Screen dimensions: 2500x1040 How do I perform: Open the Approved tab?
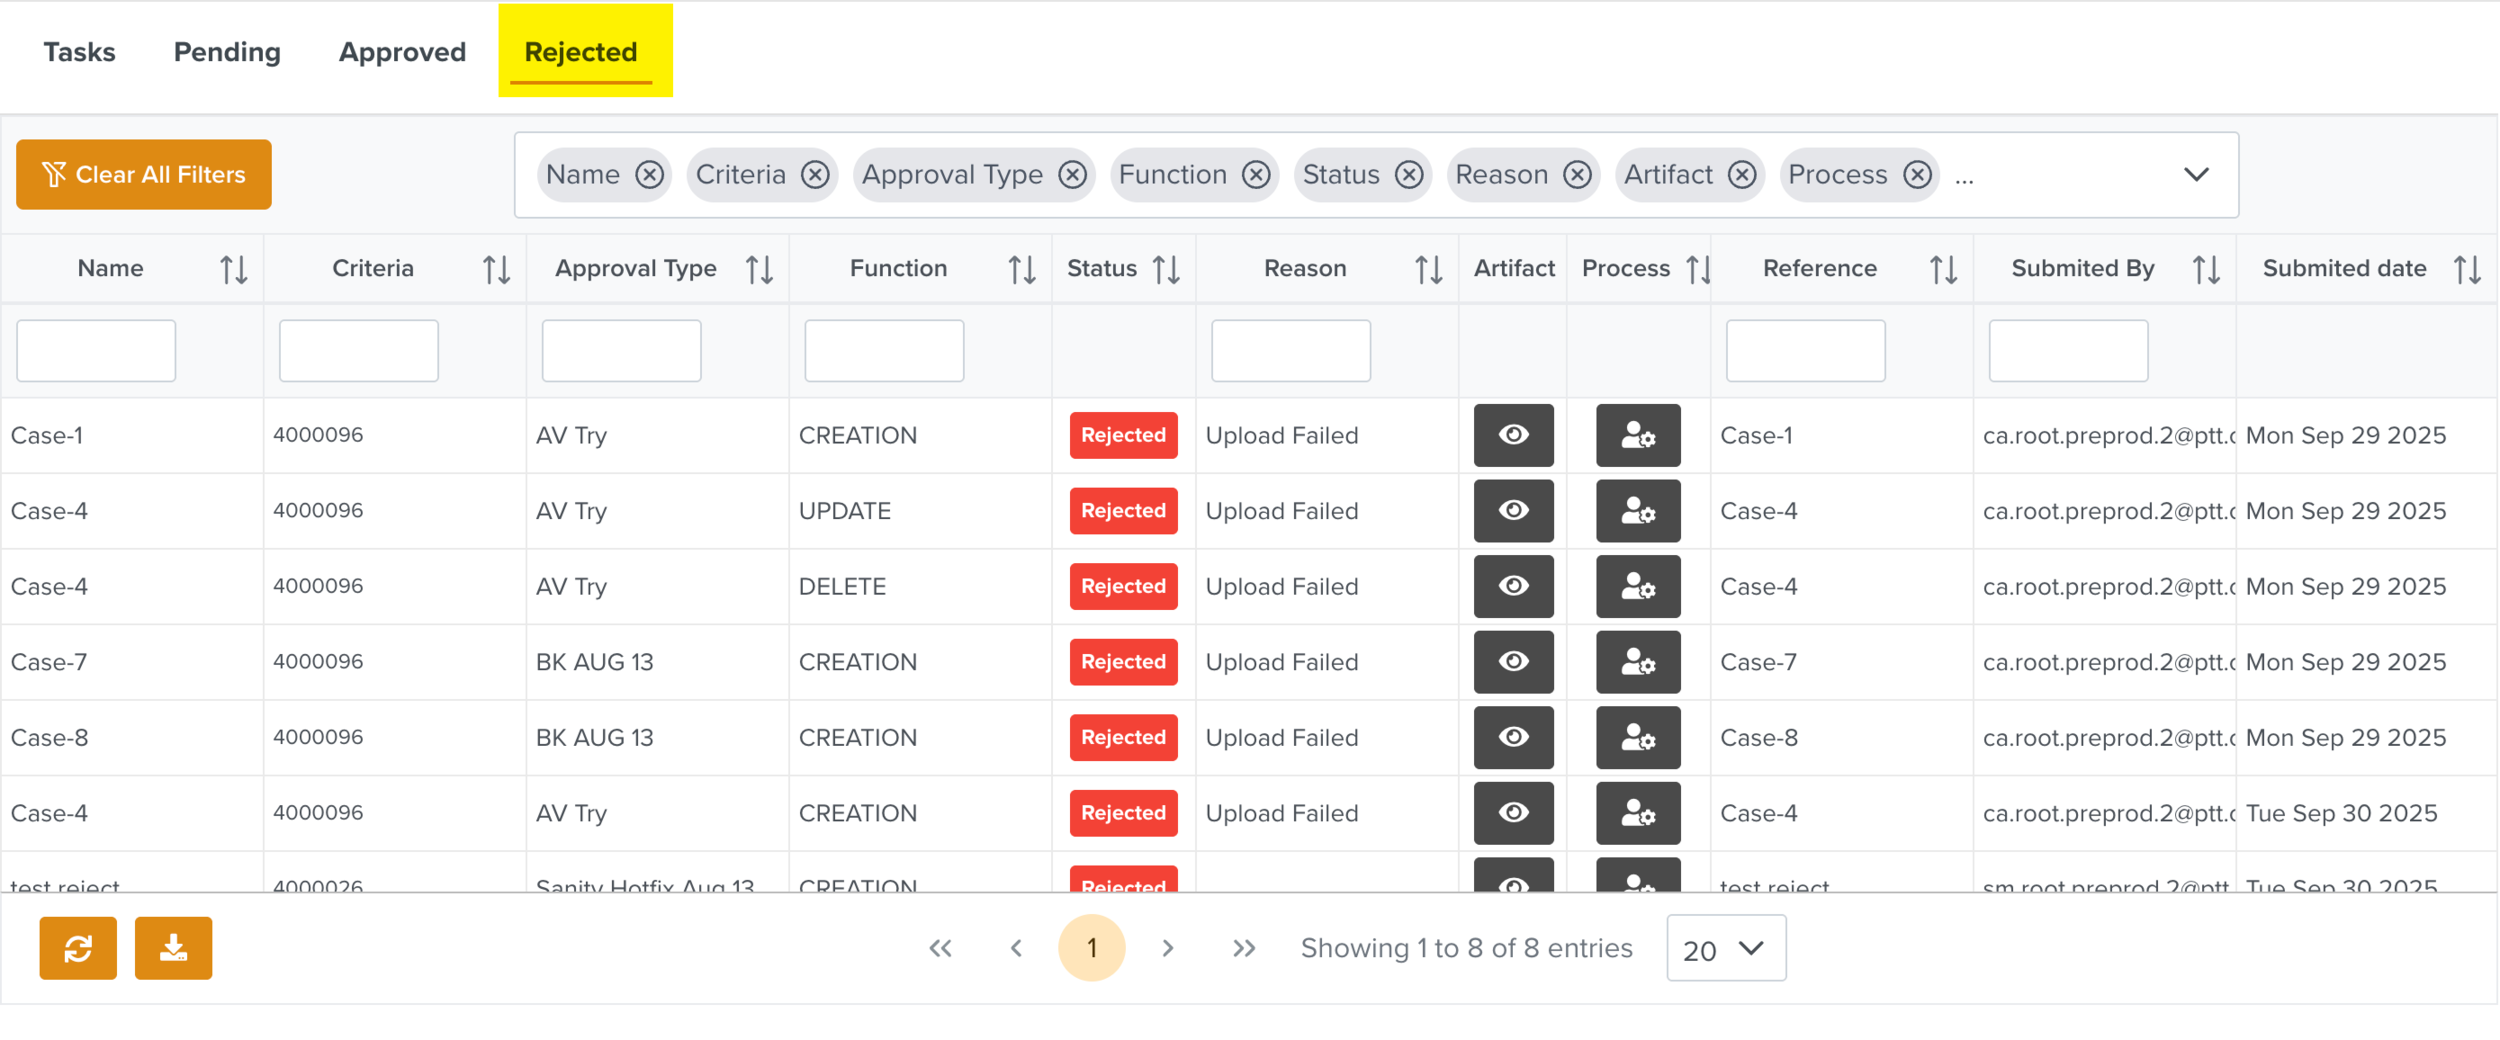[x=402, y=52]
